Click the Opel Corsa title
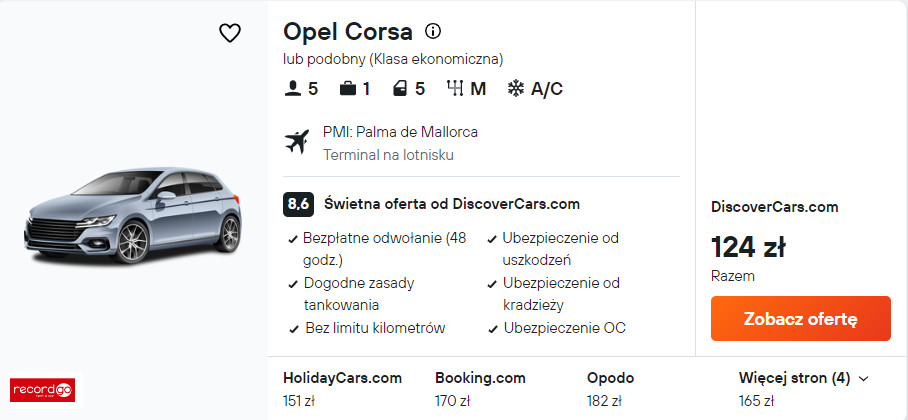 tap(347, 32)
